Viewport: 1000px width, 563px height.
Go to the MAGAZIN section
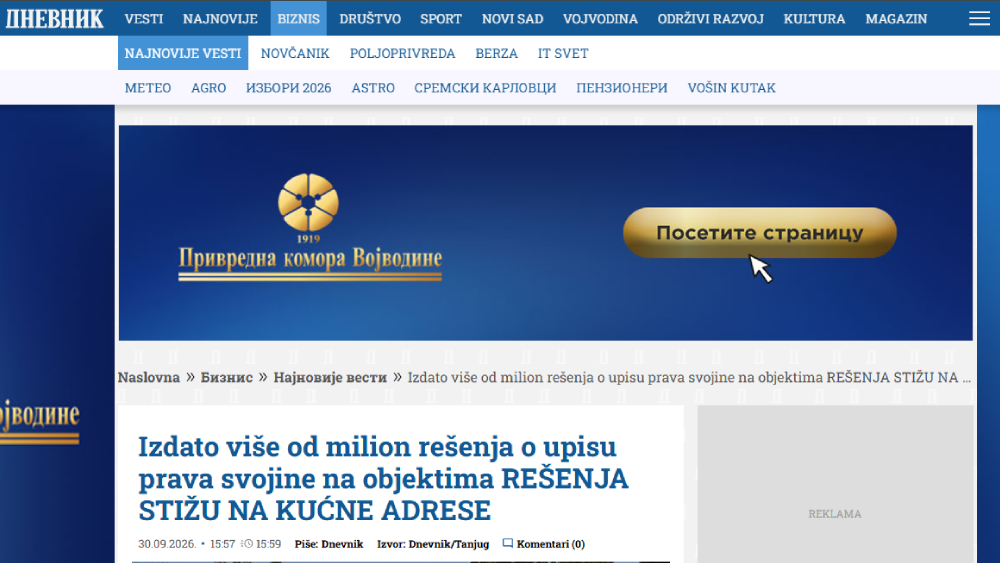[896, 18]
